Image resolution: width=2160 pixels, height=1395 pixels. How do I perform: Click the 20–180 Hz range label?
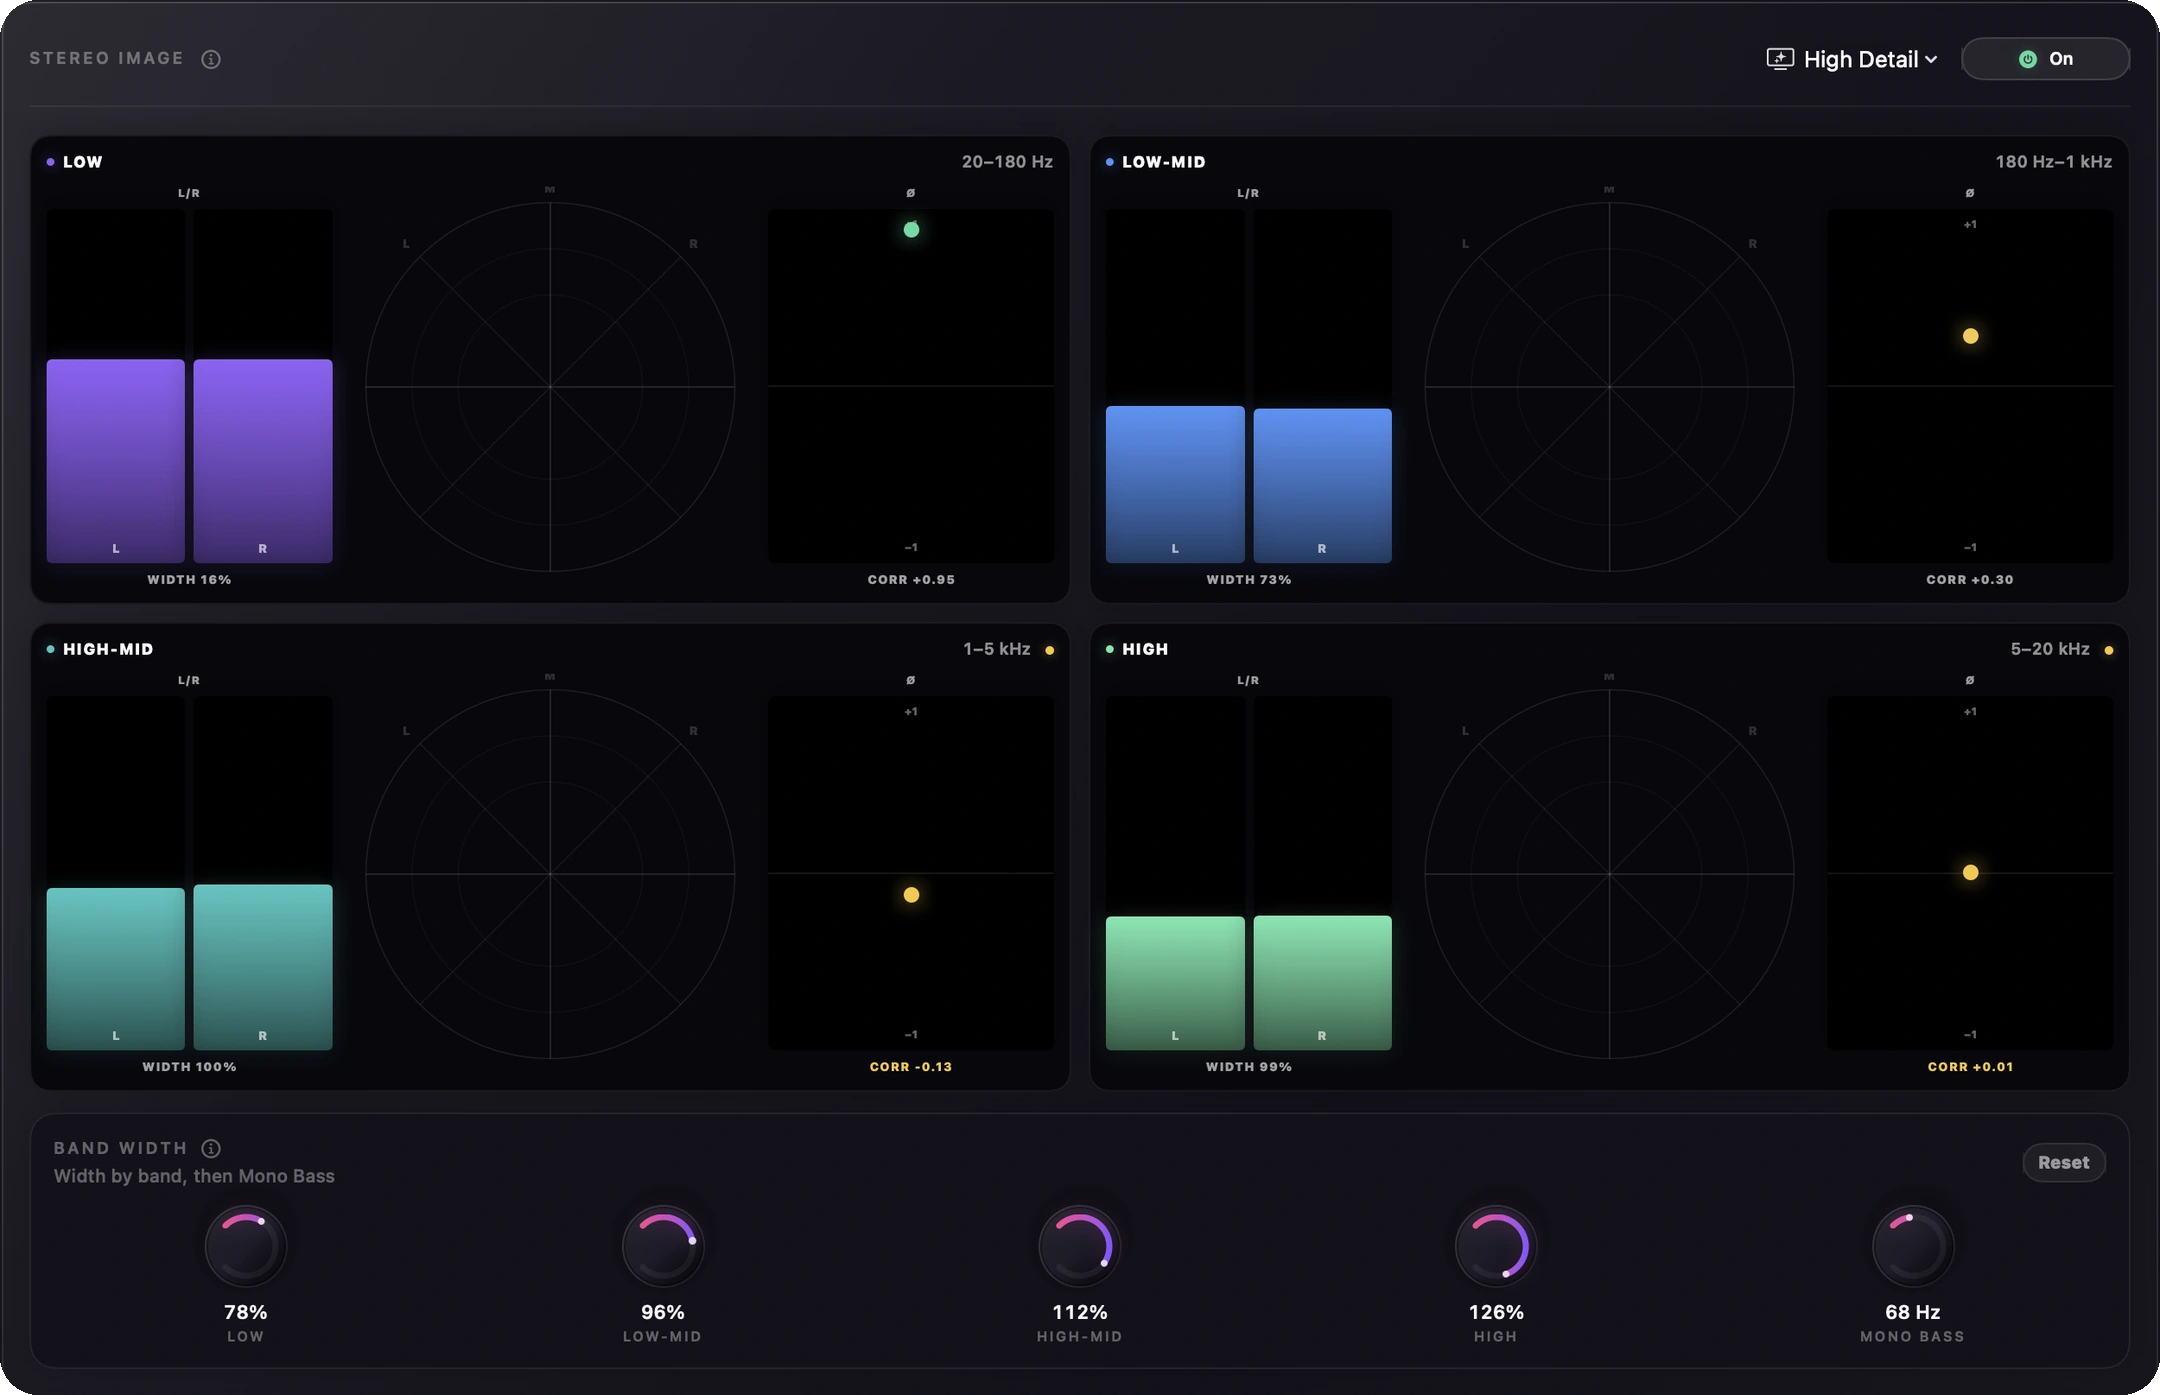coord(1007,162)
